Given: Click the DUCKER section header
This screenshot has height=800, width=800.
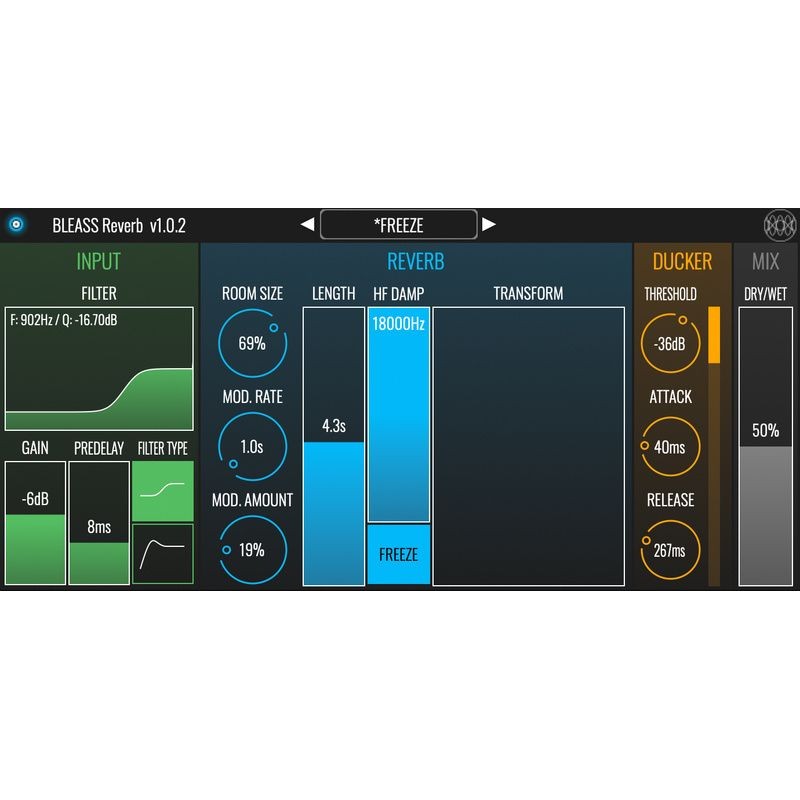Looking at the screenshot, I should [683, 262].
